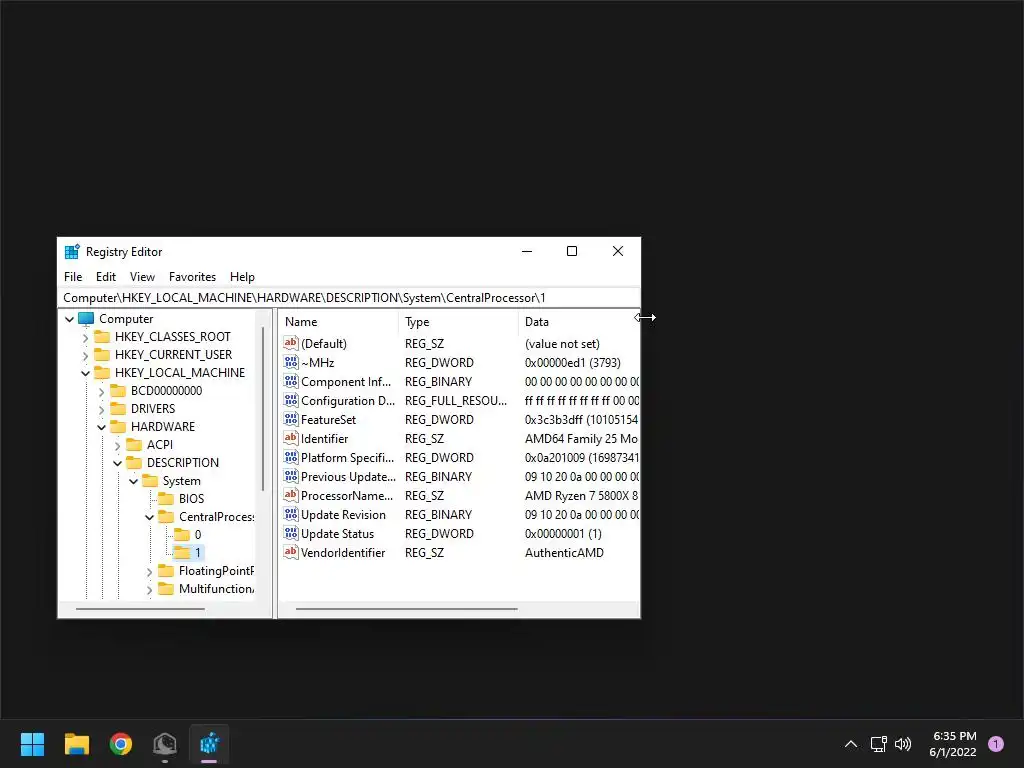Click the HKEY_LOCAL_MACHINE folder icon
Viewport: 1024px width, 768px height.
(x=102, y=373)
